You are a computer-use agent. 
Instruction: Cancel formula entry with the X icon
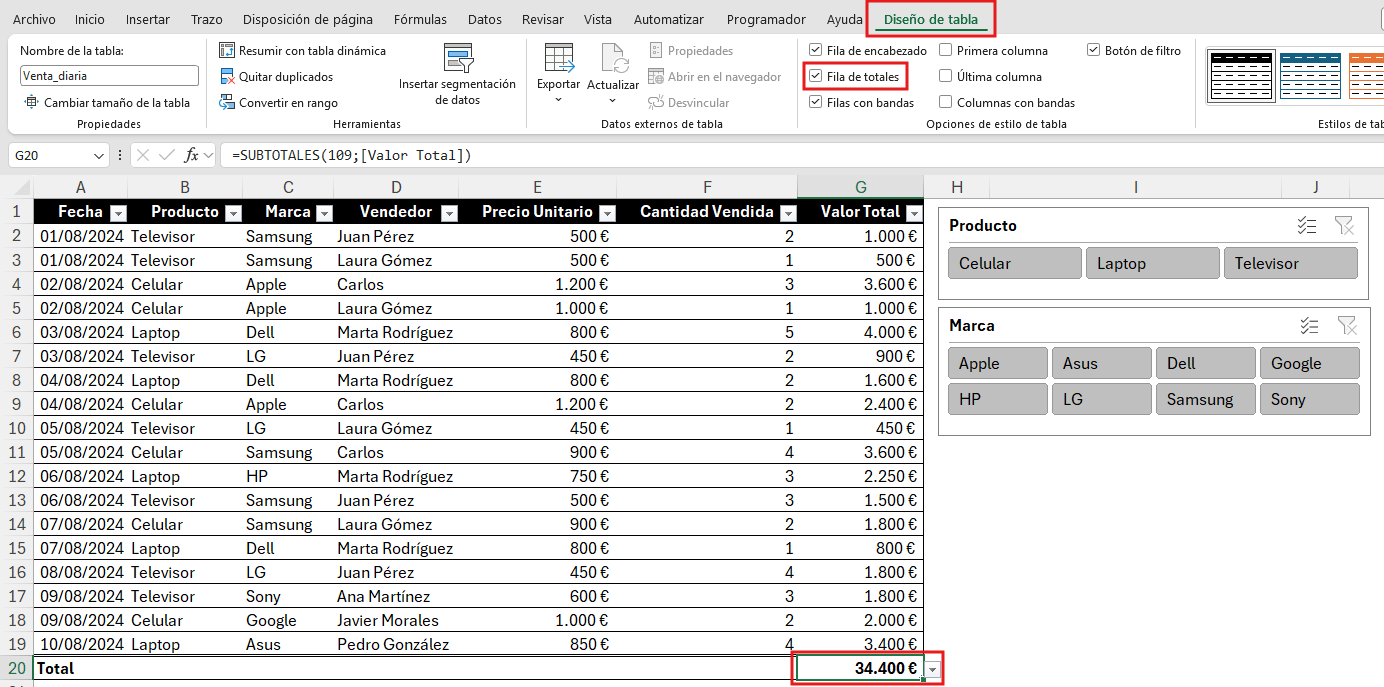click(x=143, y=155)
